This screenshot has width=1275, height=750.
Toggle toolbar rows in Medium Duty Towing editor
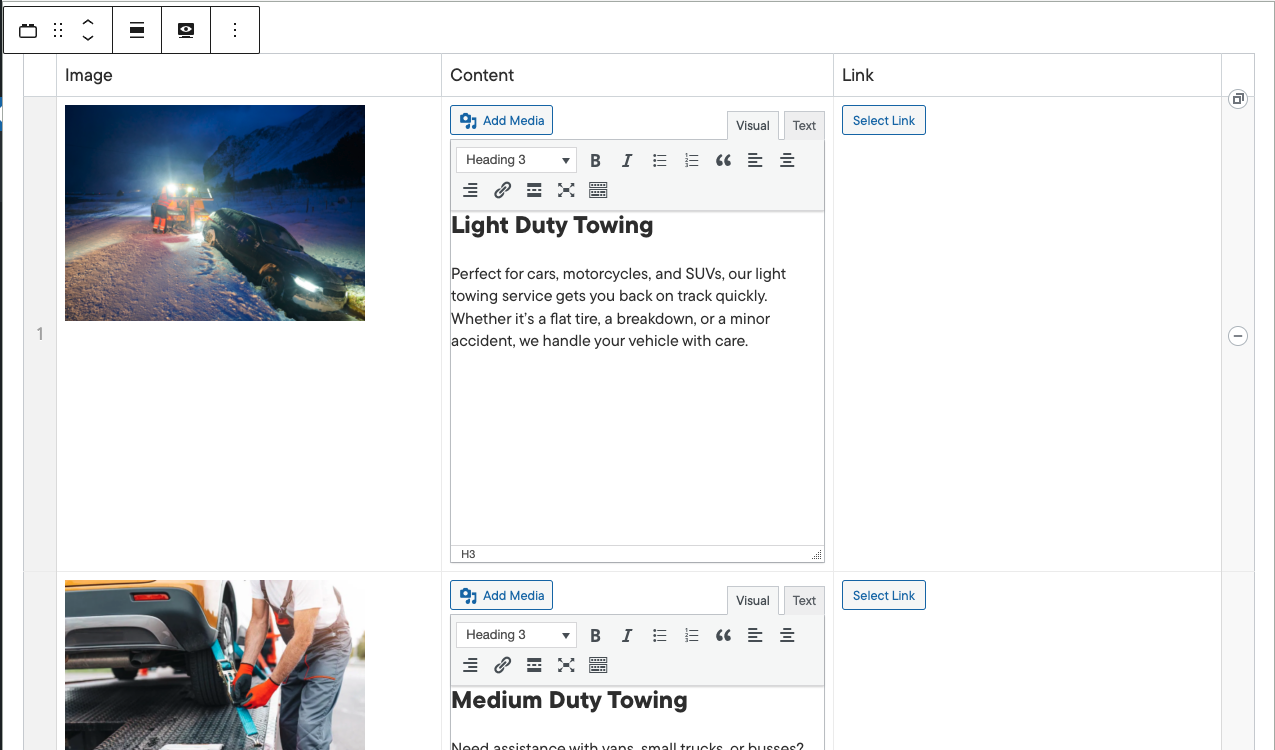point(598,665)
